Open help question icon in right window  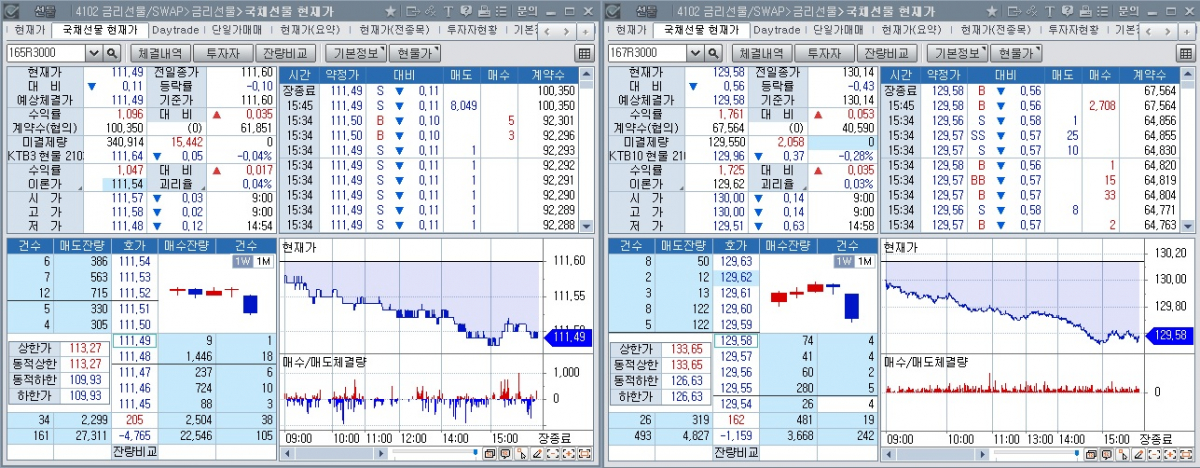click(1067, 11)
